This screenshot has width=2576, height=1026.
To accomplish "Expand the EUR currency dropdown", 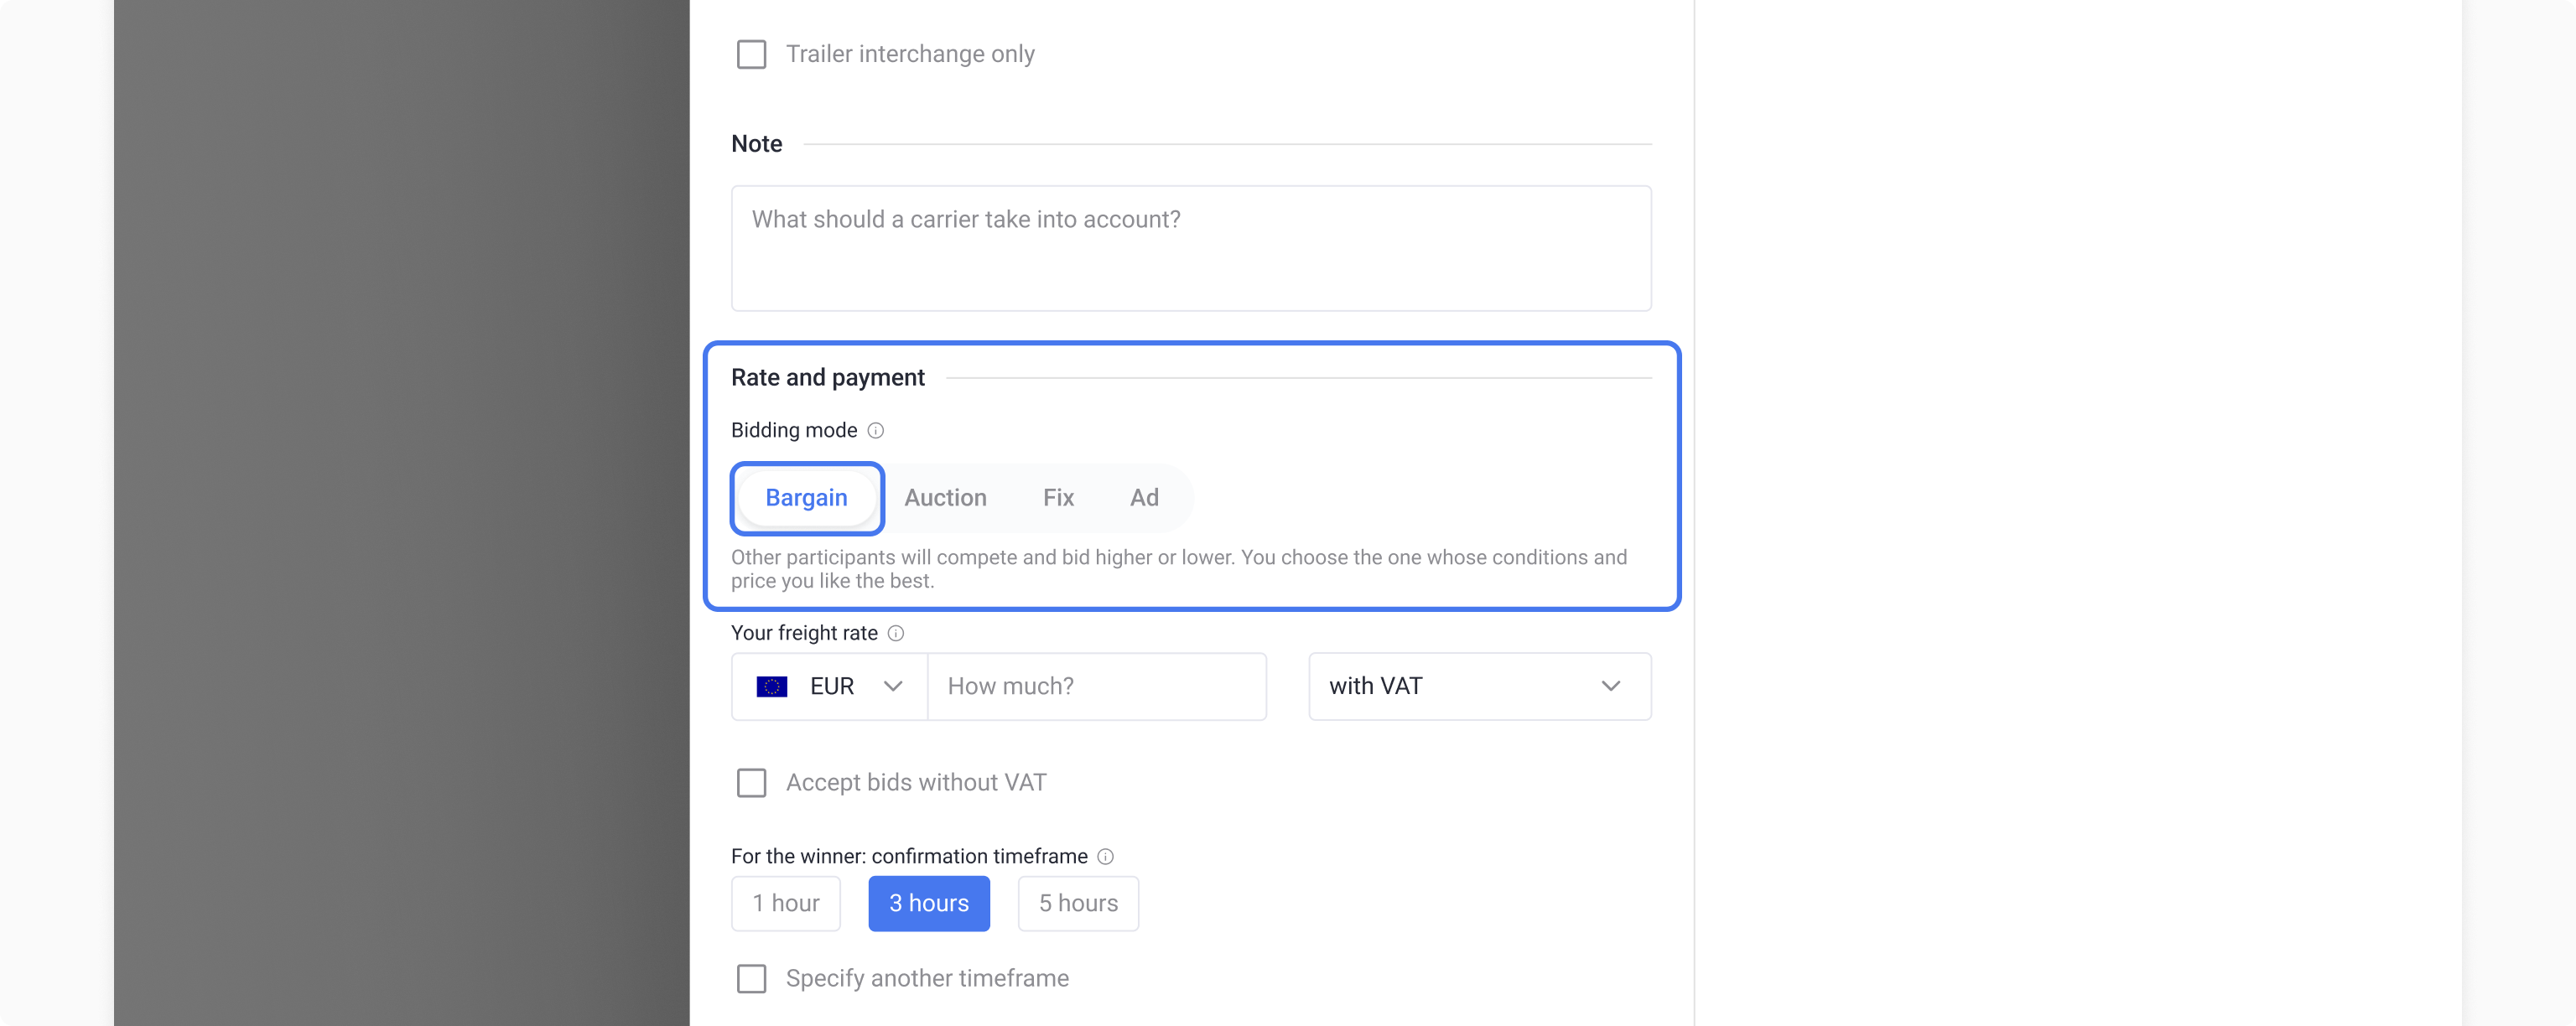I will (x=830, y=686).
